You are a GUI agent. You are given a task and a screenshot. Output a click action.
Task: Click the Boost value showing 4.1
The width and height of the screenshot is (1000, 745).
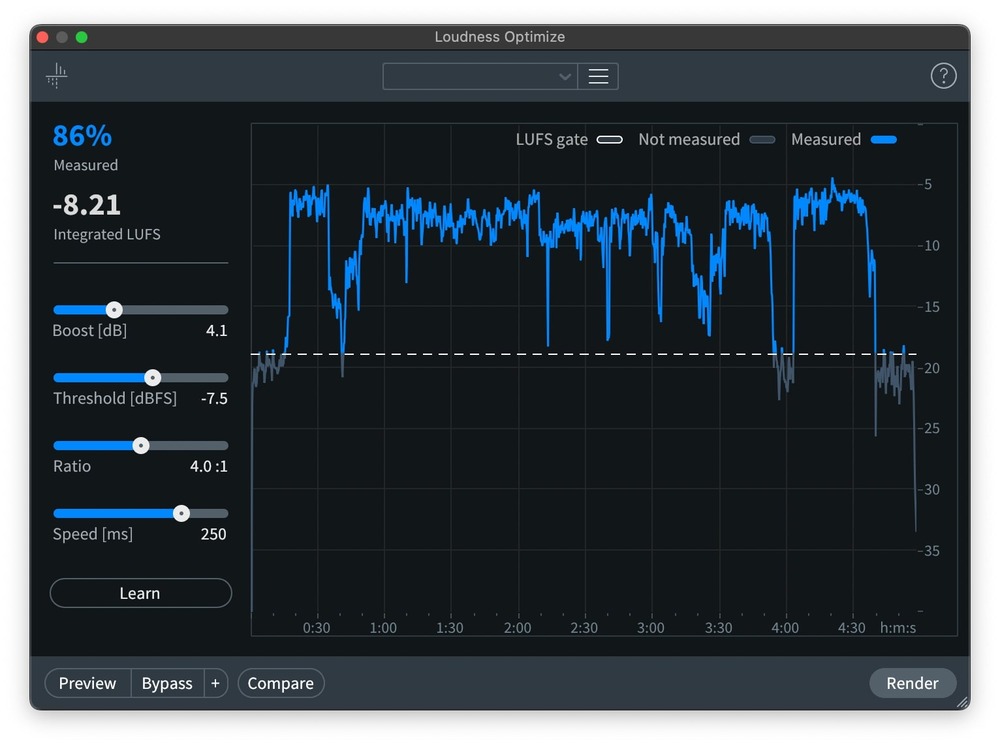click(217, 330)
